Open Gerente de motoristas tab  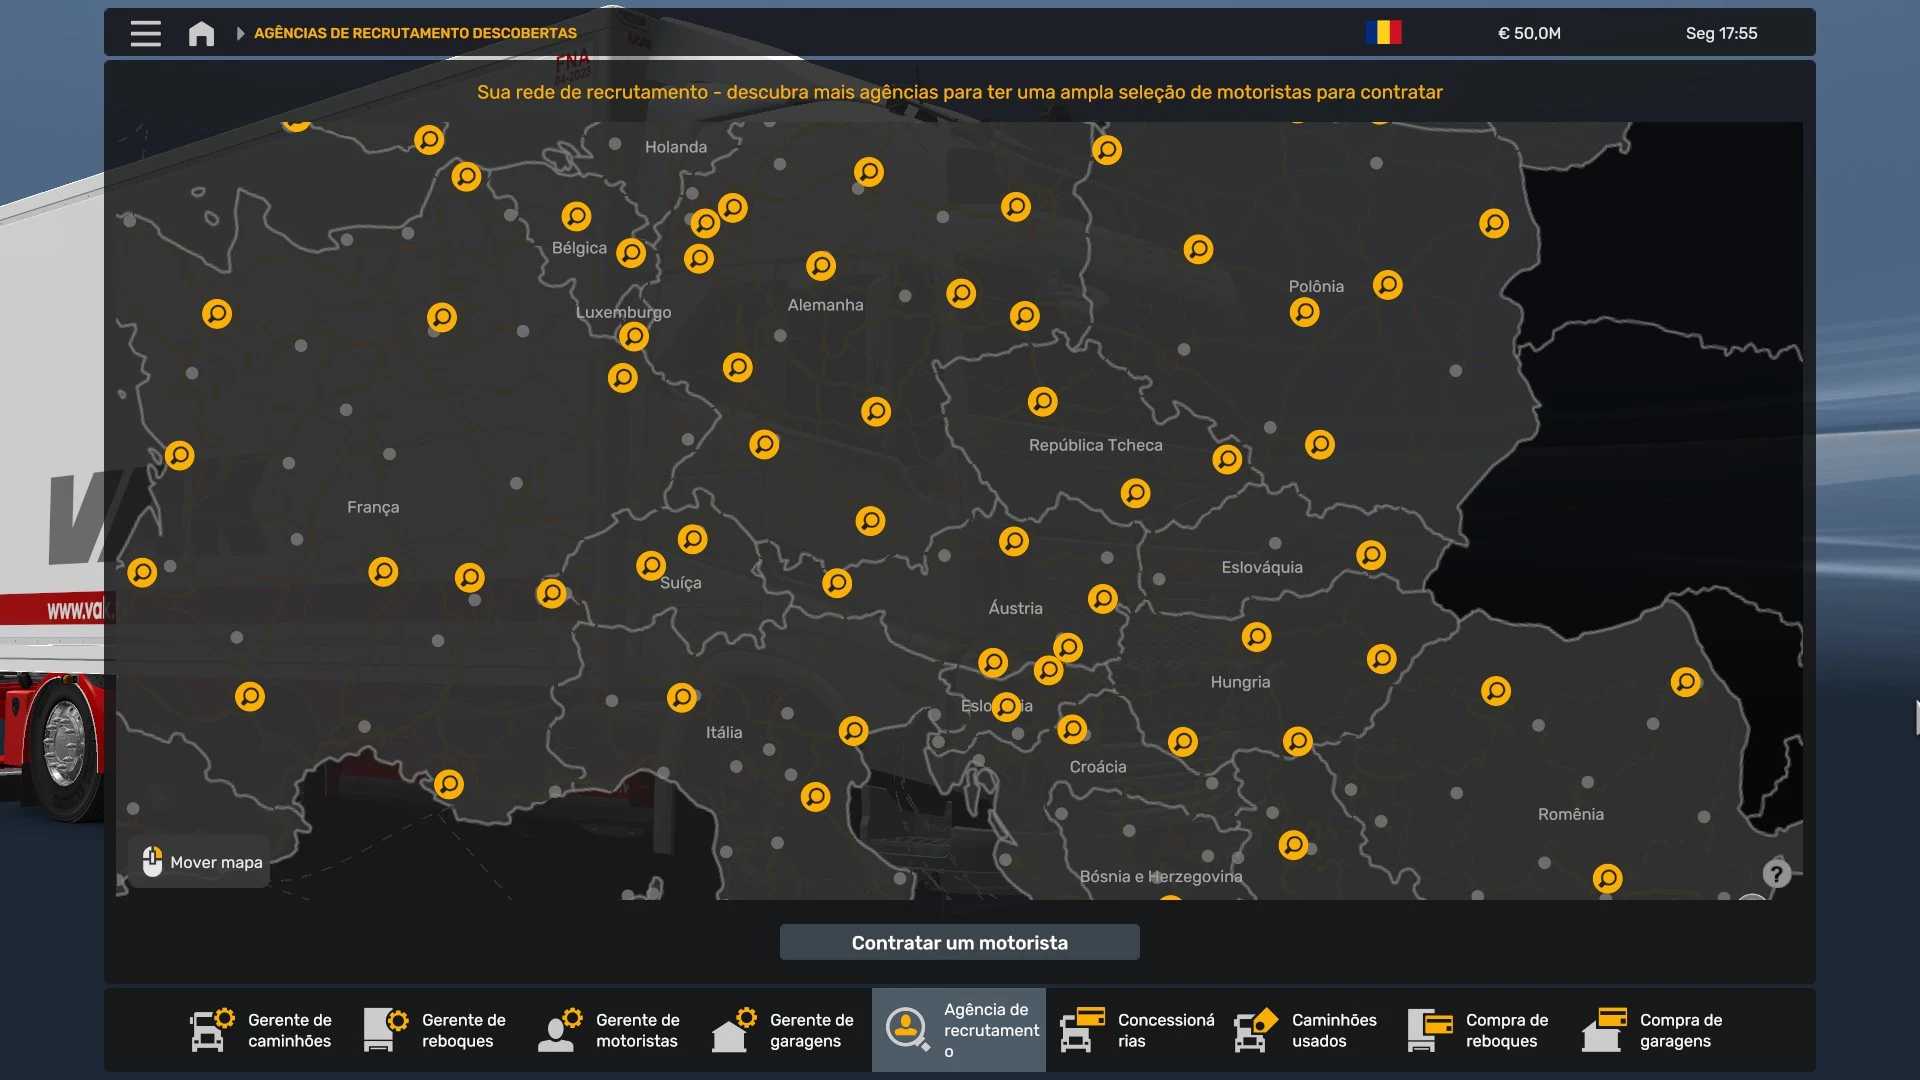click(610, 1030)
